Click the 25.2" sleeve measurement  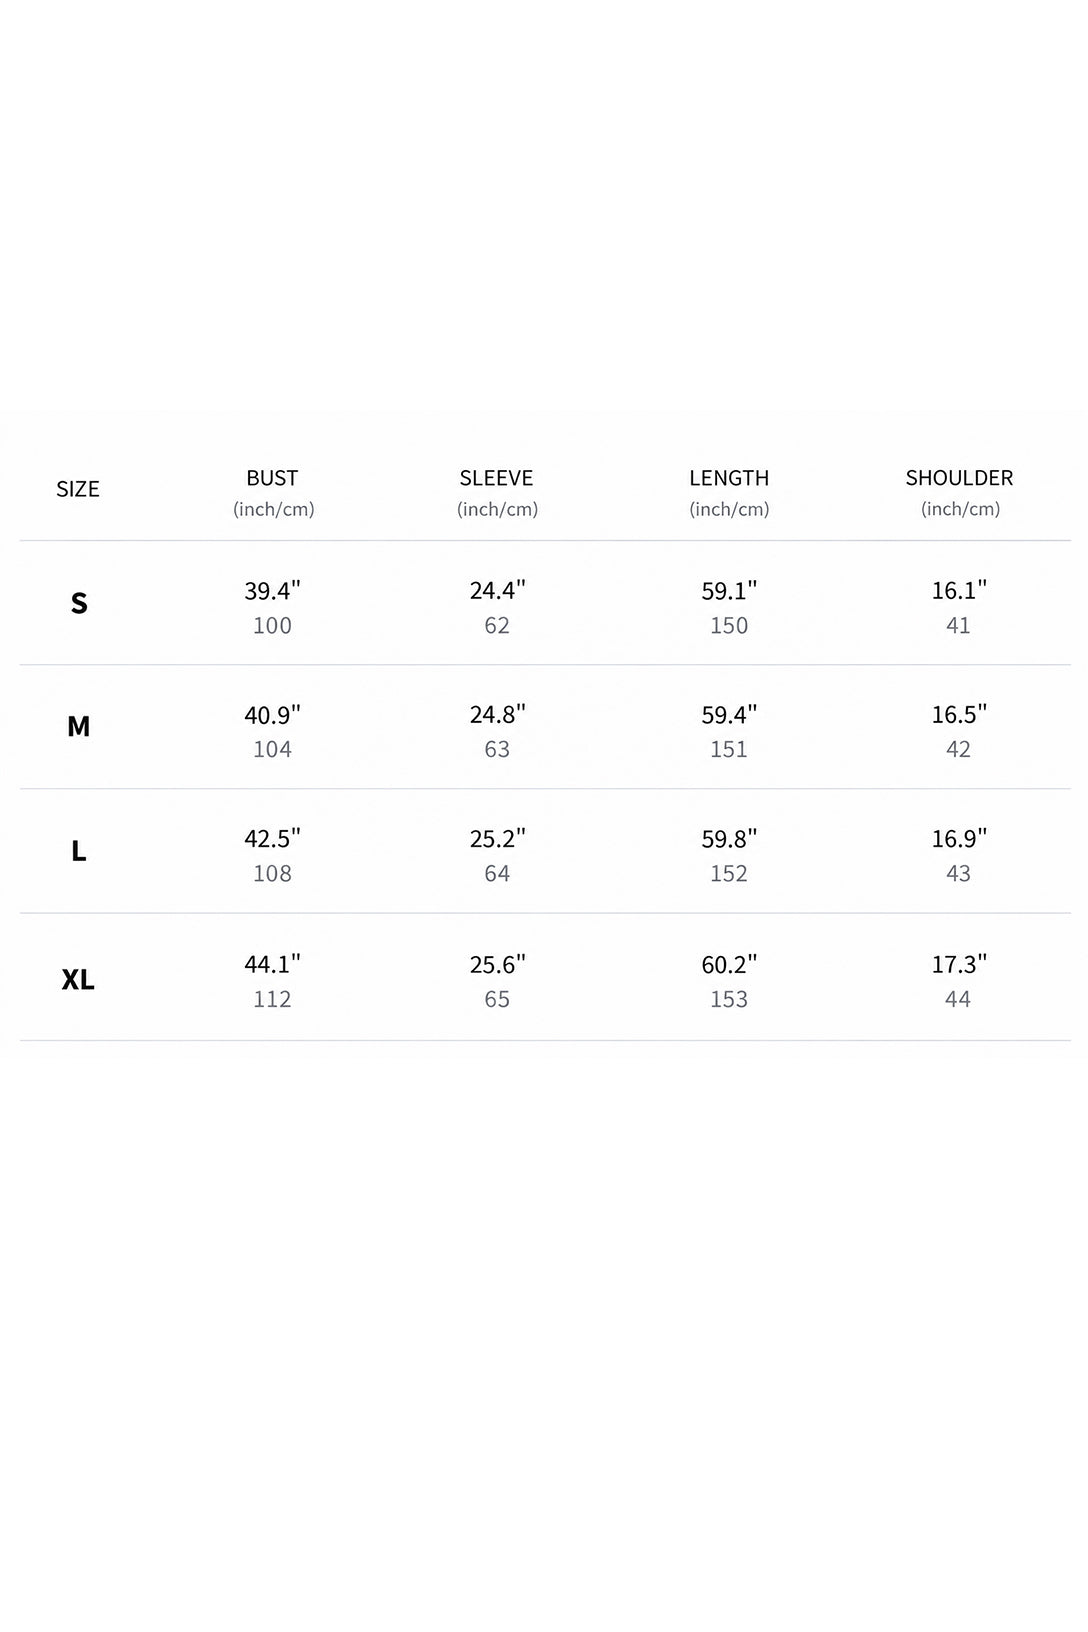tap(498, 838)
